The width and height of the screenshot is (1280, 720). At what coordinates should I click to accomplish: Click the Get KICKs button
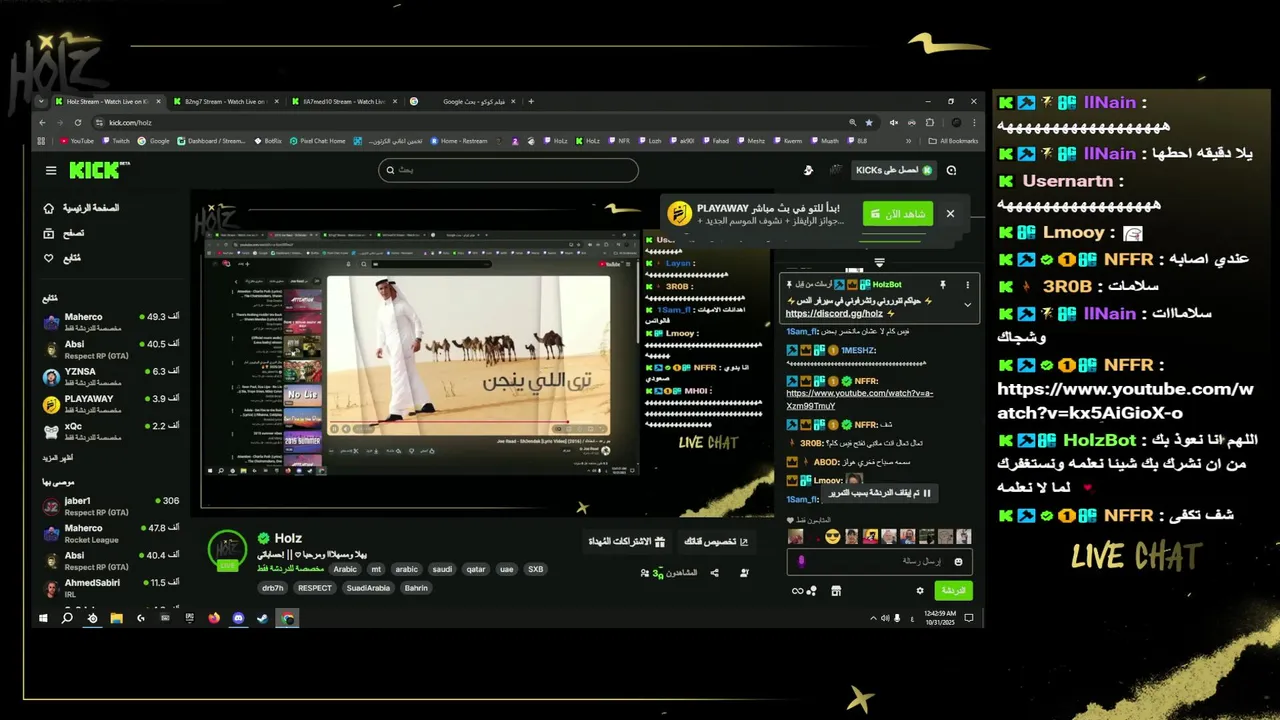click(894, 170)
